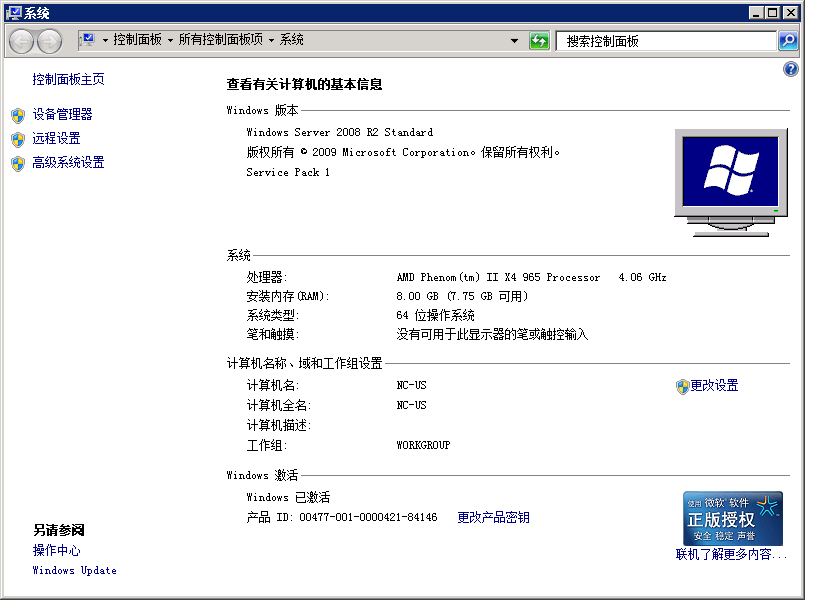Viewport: 818px width, 600px height.
Task: Maximize the 系统 window
Action: tap(773, 13)
